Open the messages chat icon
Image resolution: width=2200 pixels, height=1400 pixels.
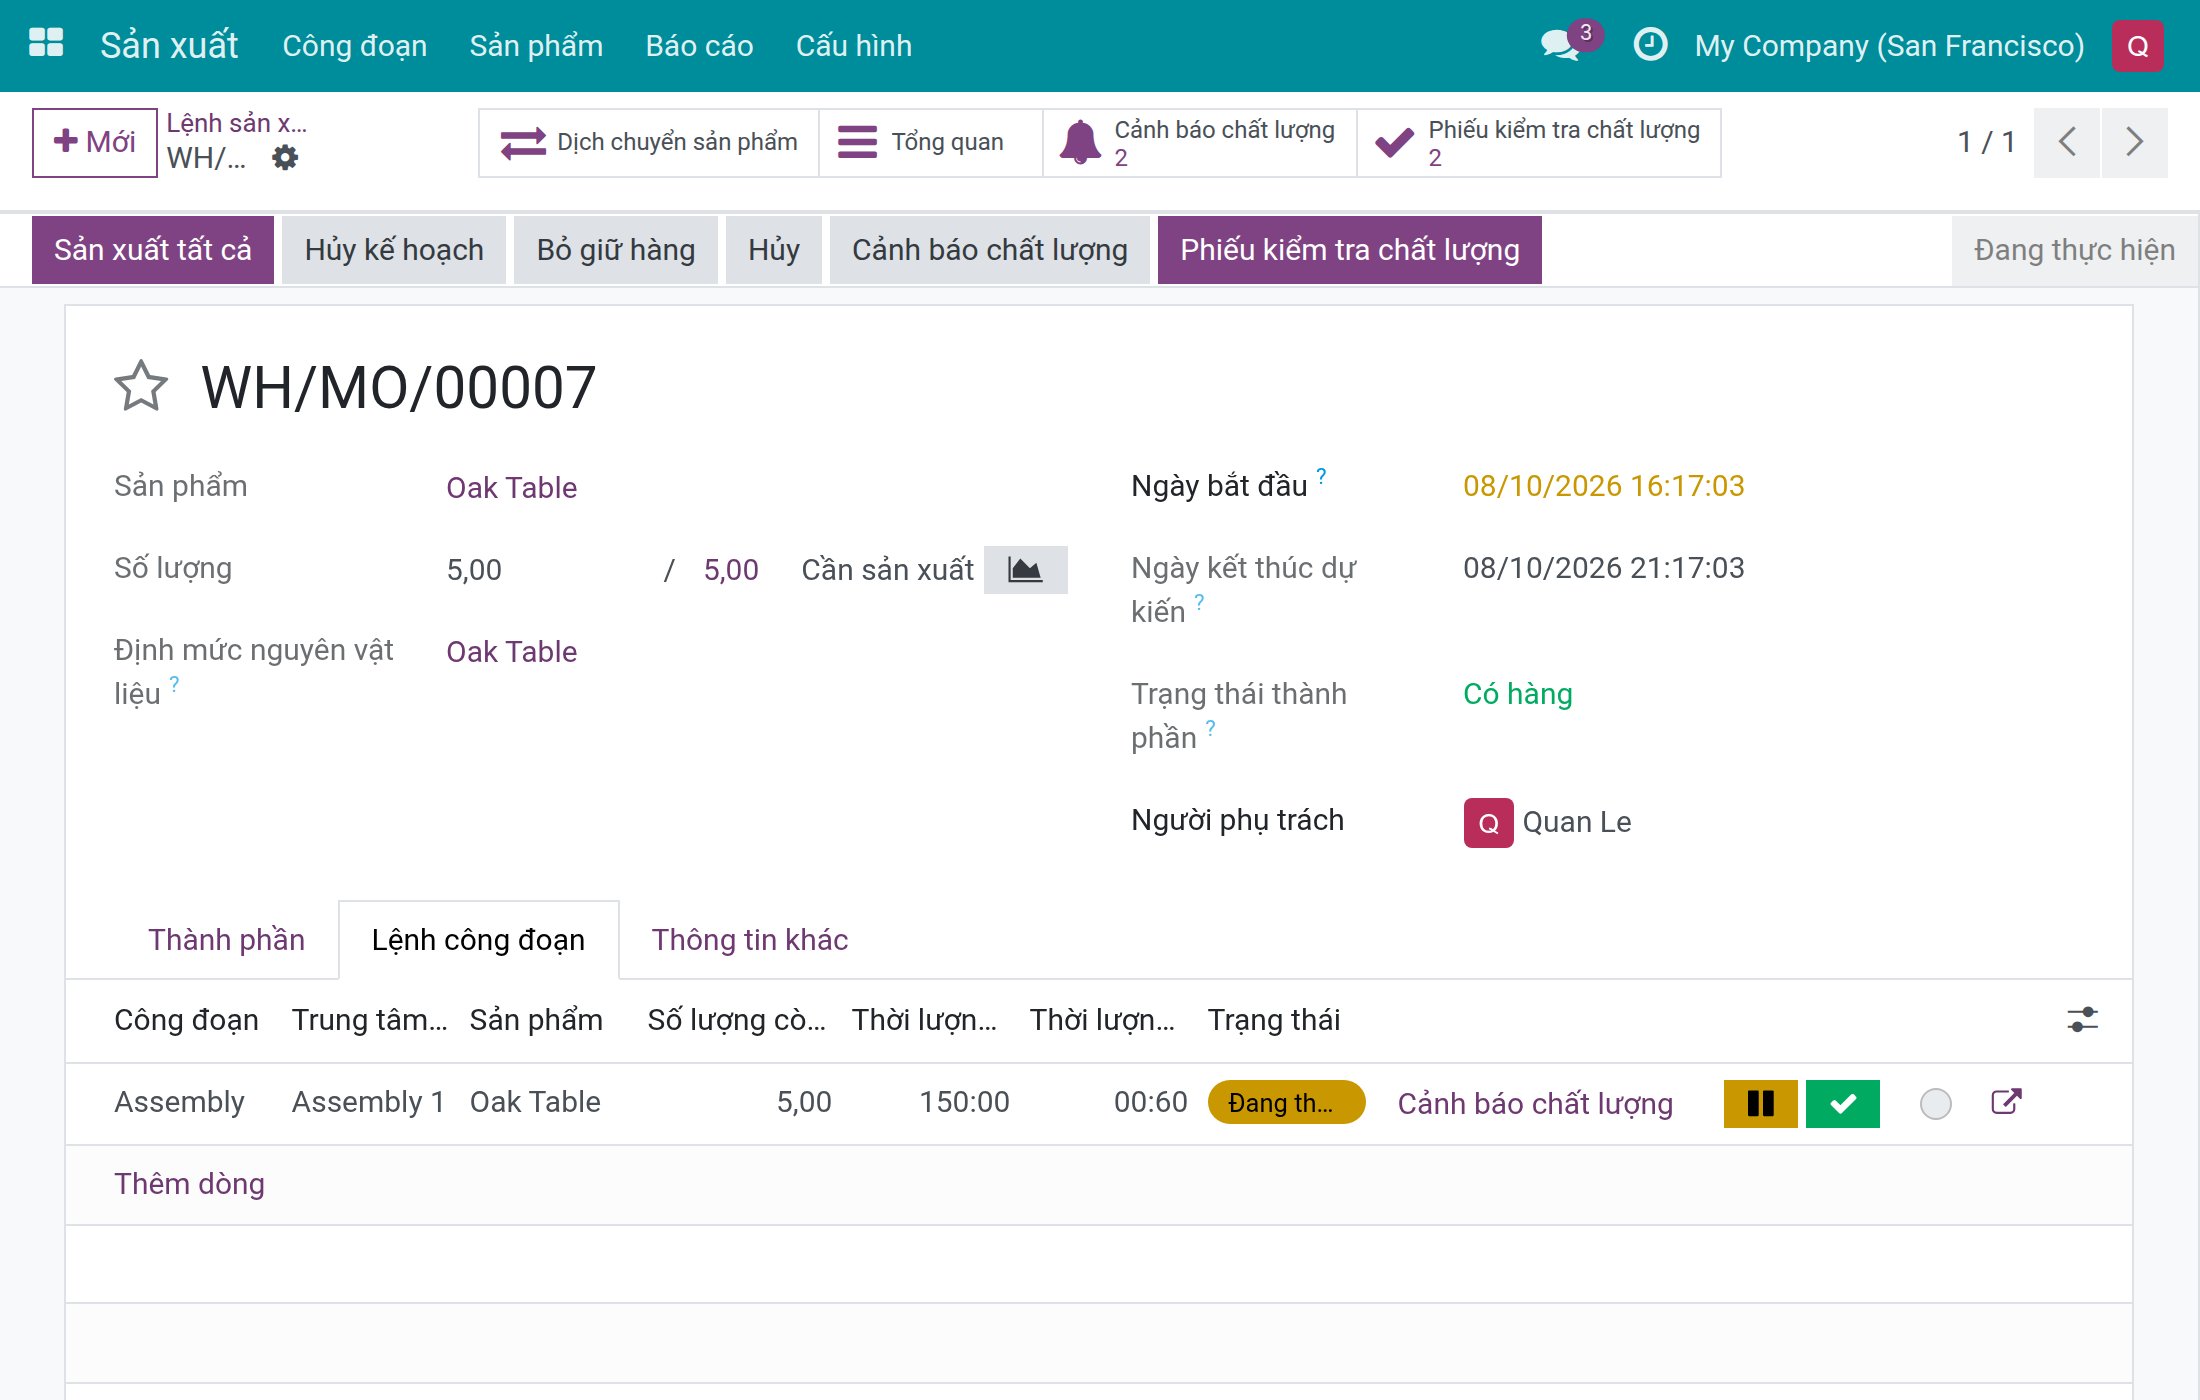(x=1561, y=45)
